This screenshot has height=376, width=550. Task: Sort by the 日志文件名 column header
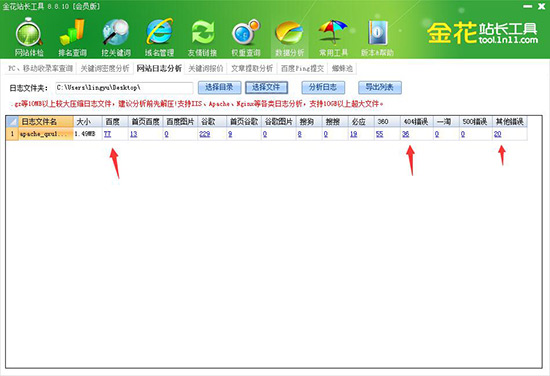[x=46, y=122]
